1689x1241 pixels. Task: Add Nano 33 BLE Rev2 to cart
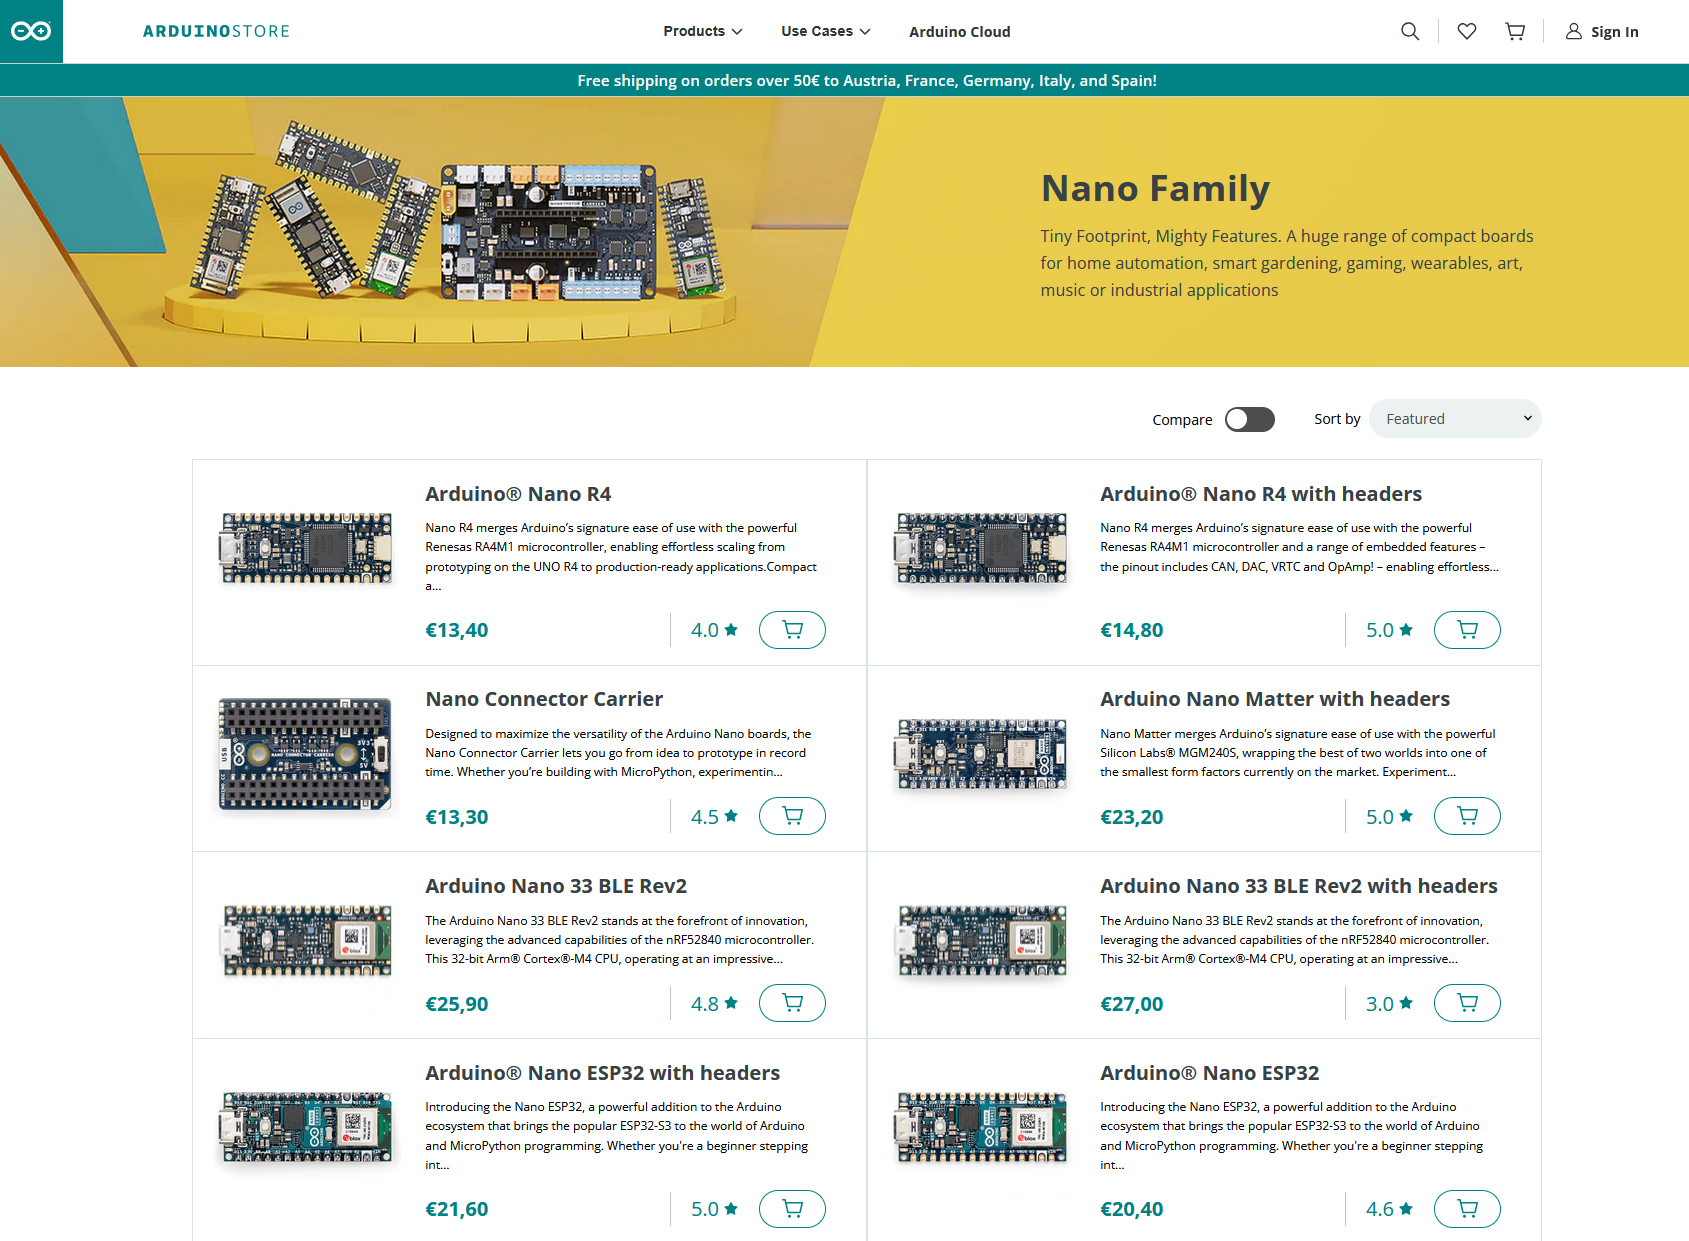792,1003
